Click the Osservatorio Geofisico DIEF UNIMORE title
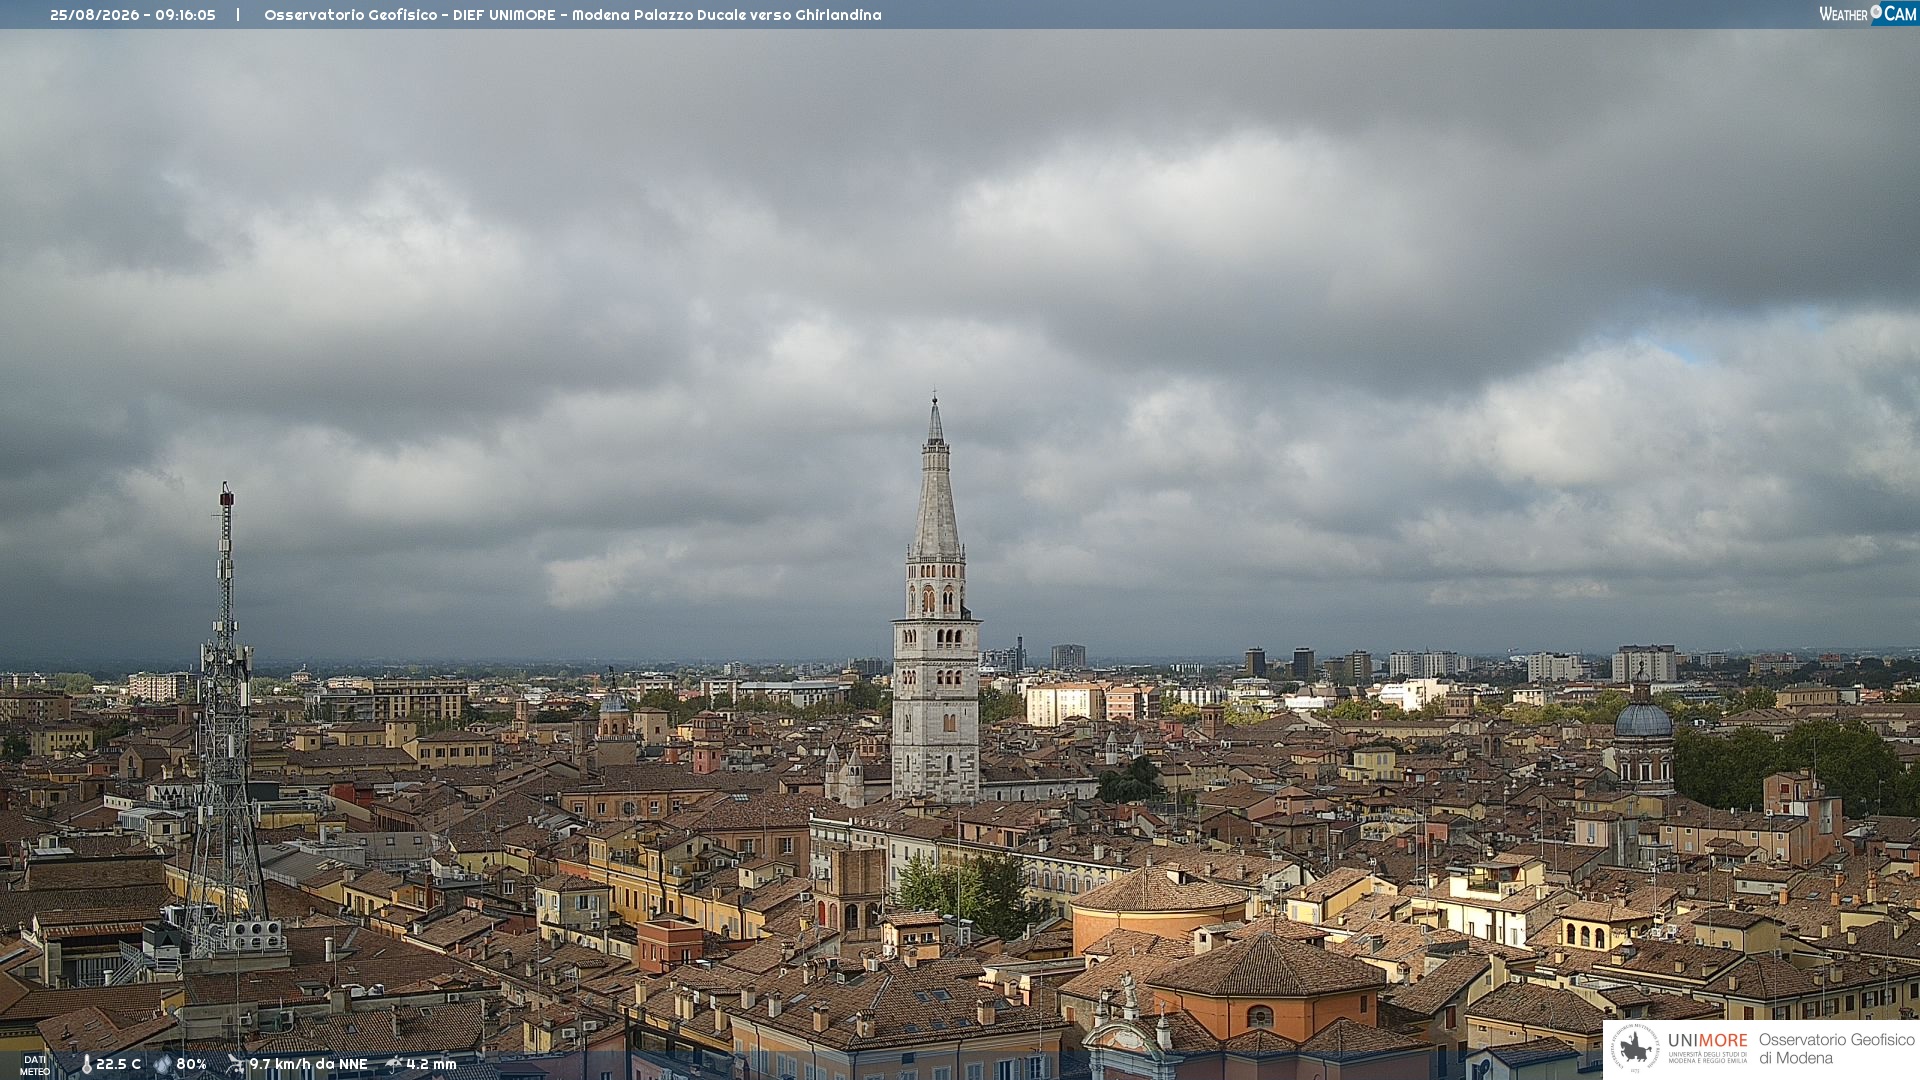This screenshot has width=1920, height=1080. [573, 15]
